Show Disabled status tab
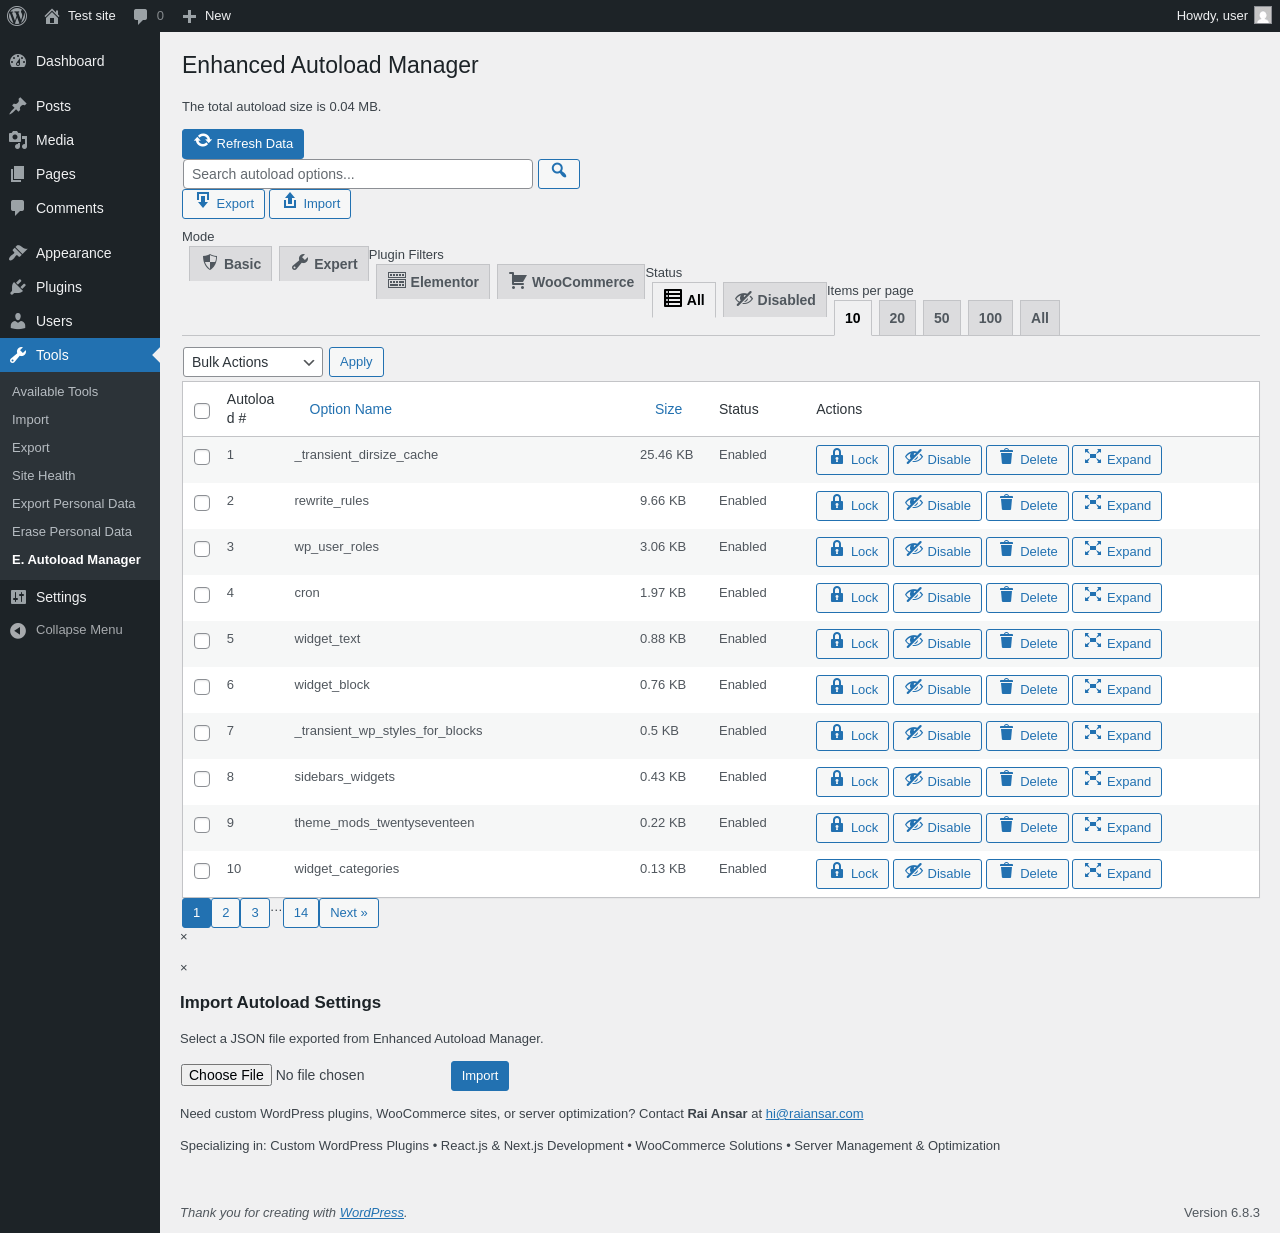 pos(775,299)
